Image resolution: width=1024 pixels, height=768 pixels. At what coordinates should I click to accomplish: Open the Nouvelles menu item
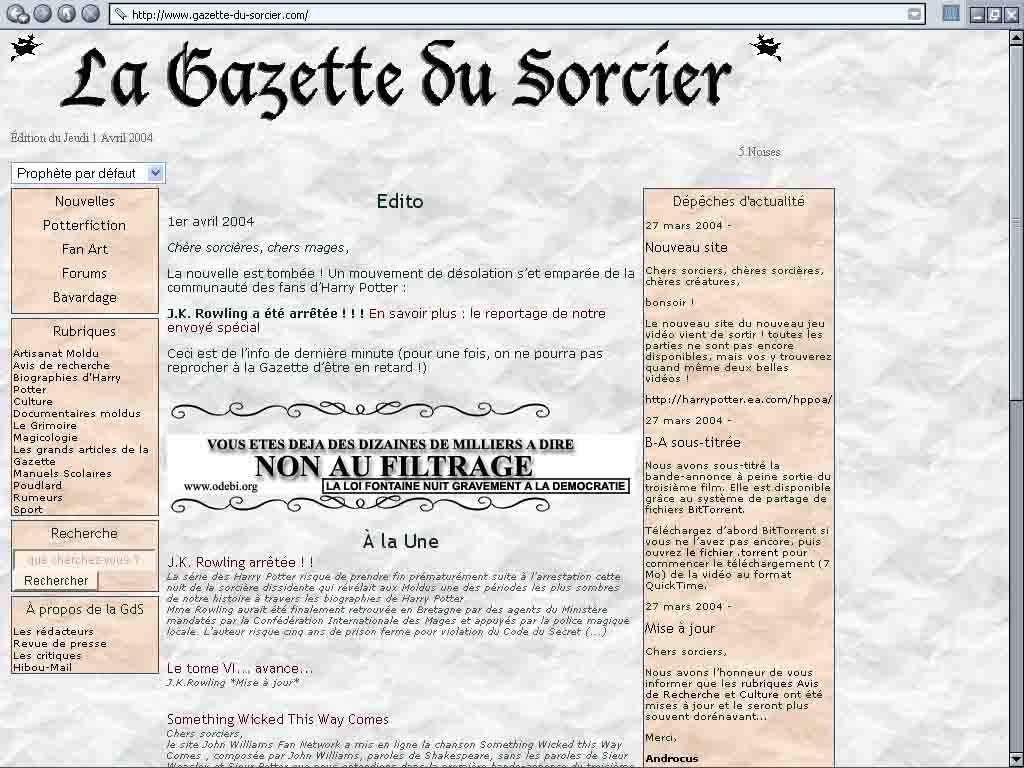point(85,201)
